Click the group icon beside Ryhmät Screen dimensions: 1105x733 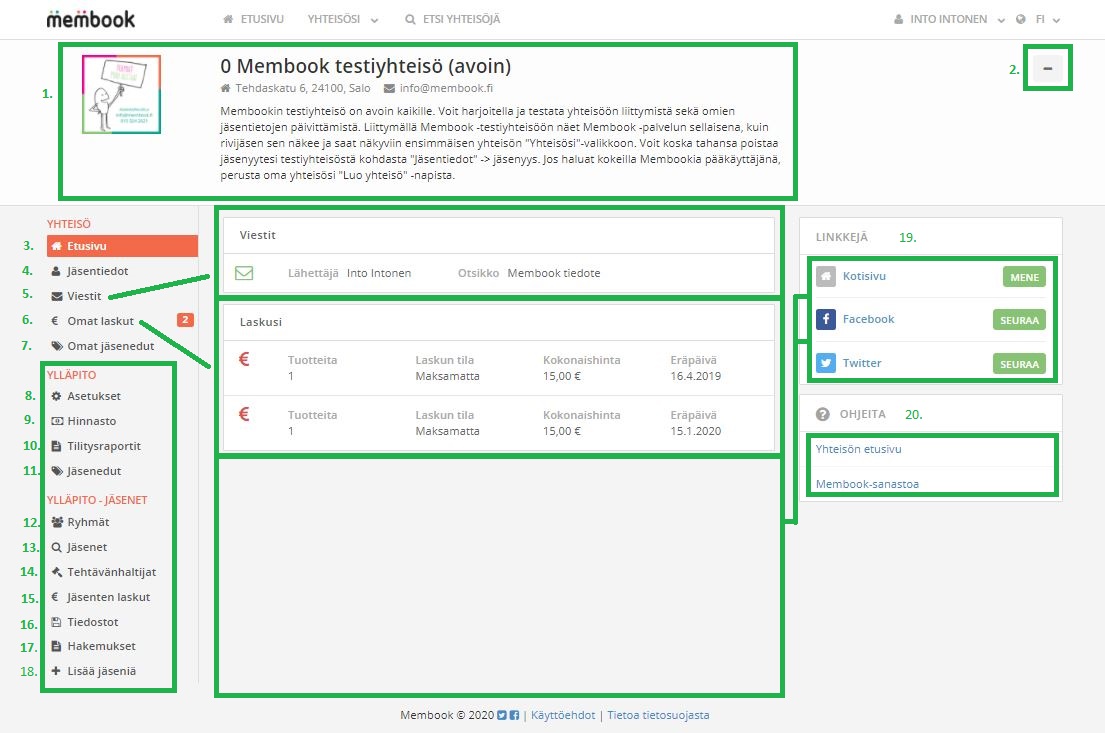pos(57,522)
